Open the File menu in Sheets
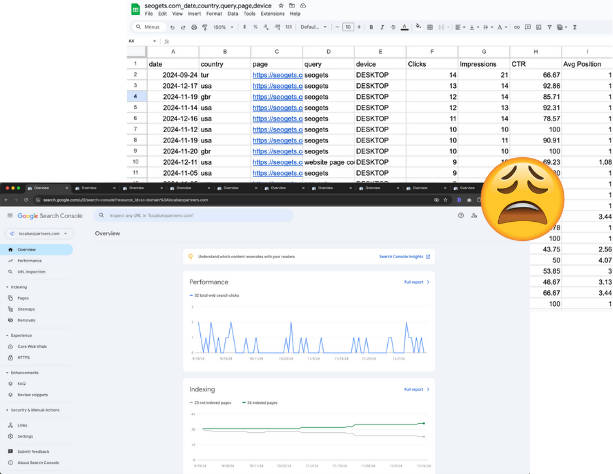The image size is (613, 474). [149, 14]
